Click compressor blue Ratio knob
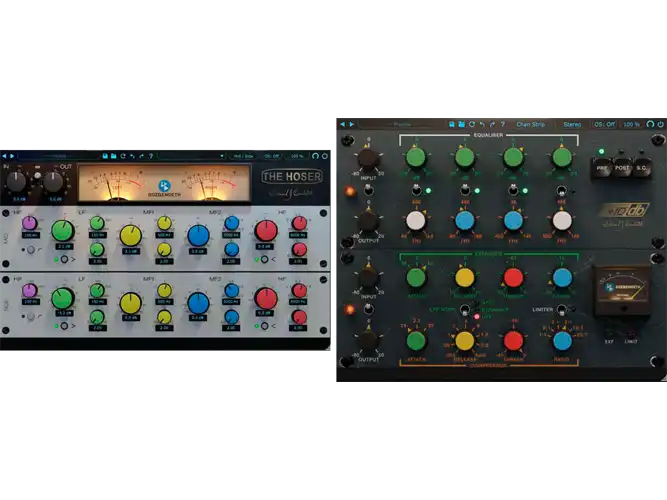The width and height of the screenshot is (667, 500). click(x=562, y=341)
